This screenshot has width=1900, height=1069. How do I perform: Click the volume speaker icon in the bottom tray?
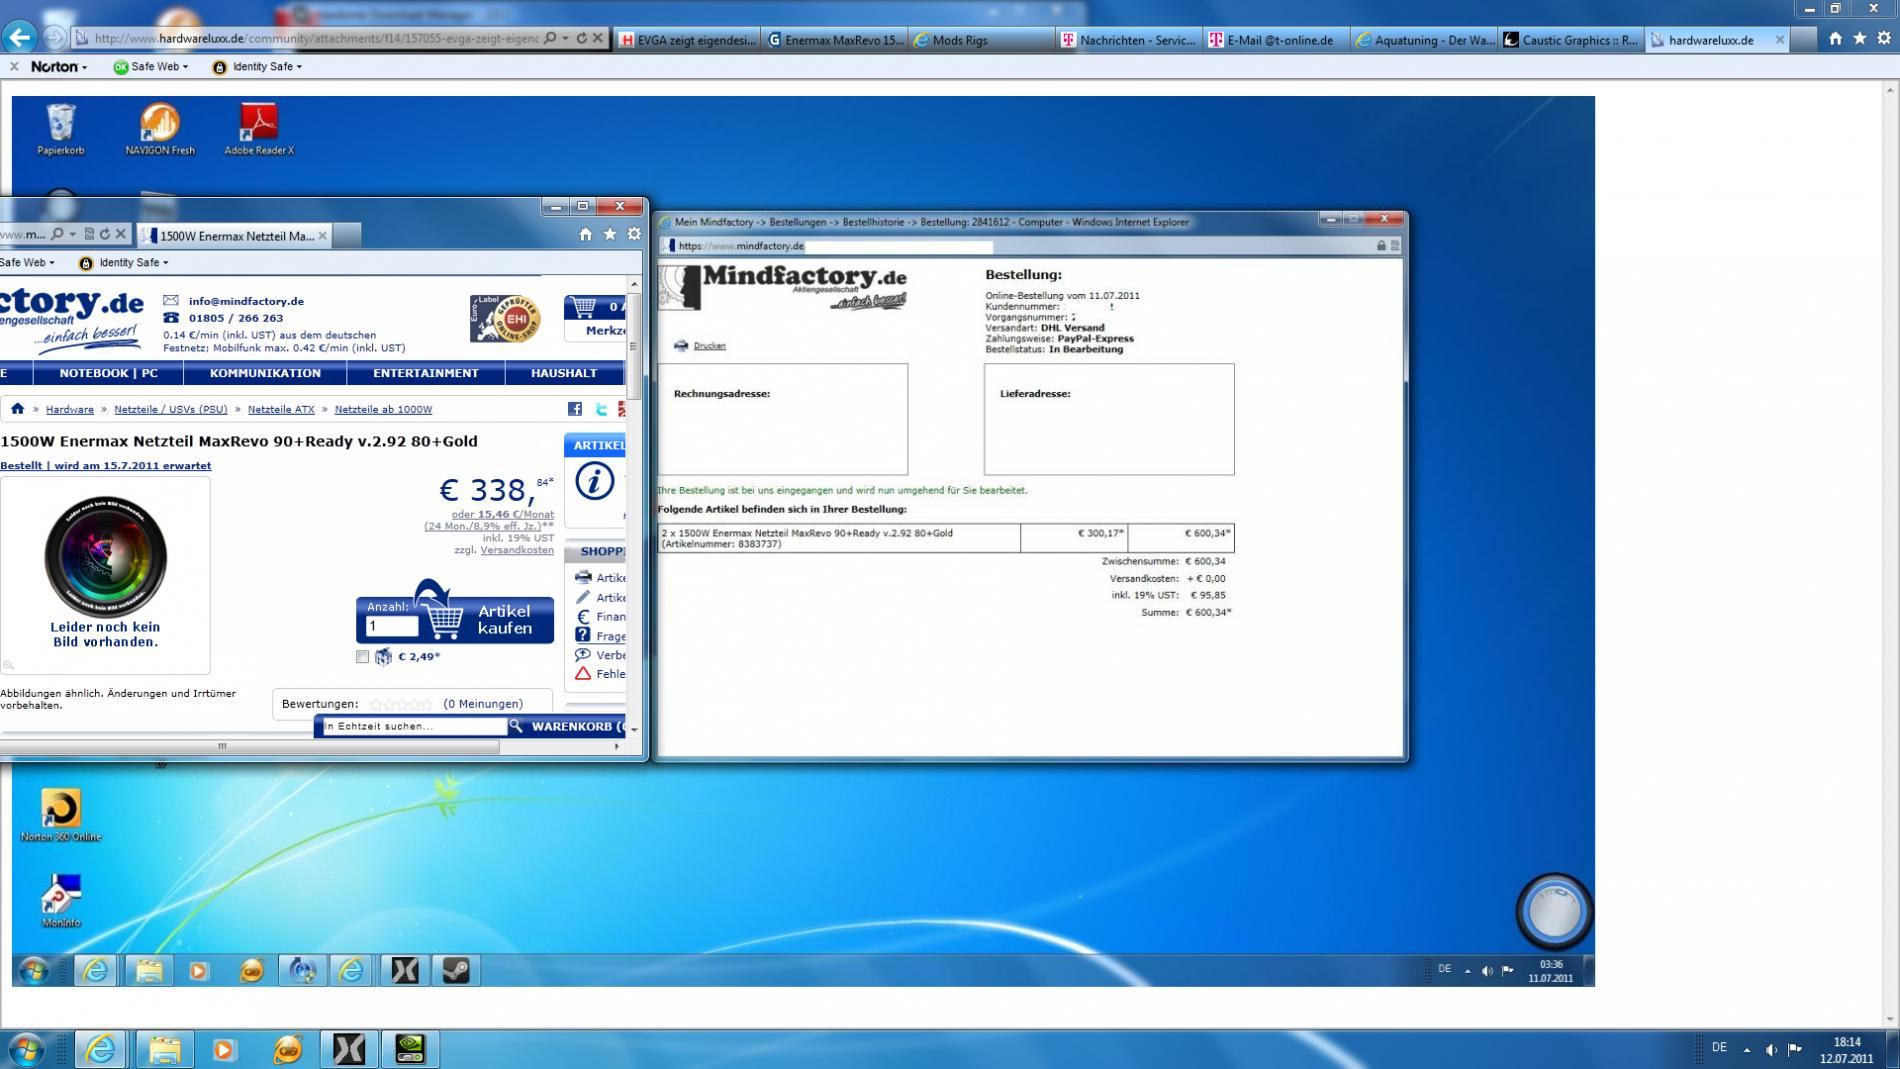pos(1771,1049)
